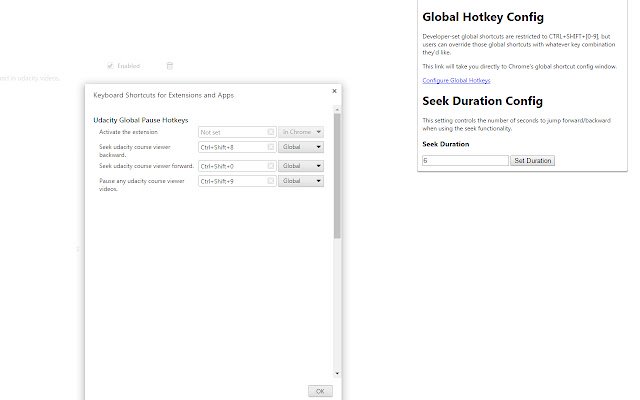
Task: Click the Set Duration button
Action: click(x=532, y=160)
